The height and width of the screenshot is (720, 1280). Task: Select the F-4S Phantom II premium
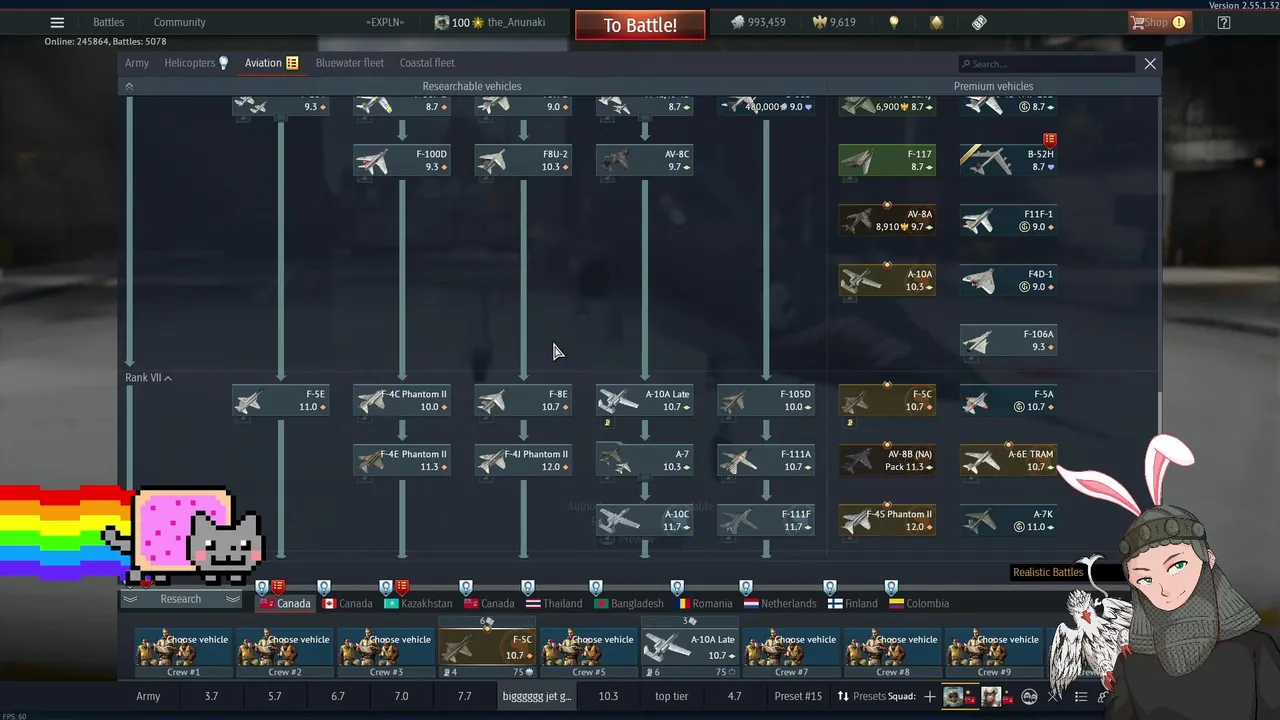point(887,520)
